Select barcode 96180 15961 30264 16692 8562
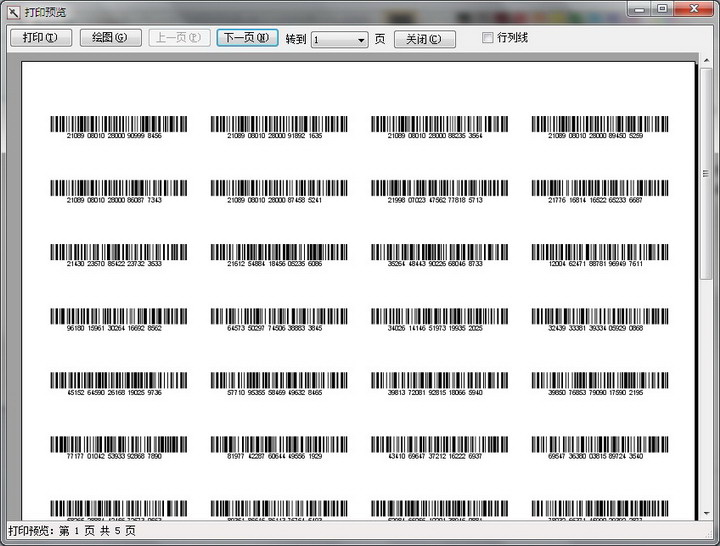Screen dimensions: 720x546 (x=118, y=320)
